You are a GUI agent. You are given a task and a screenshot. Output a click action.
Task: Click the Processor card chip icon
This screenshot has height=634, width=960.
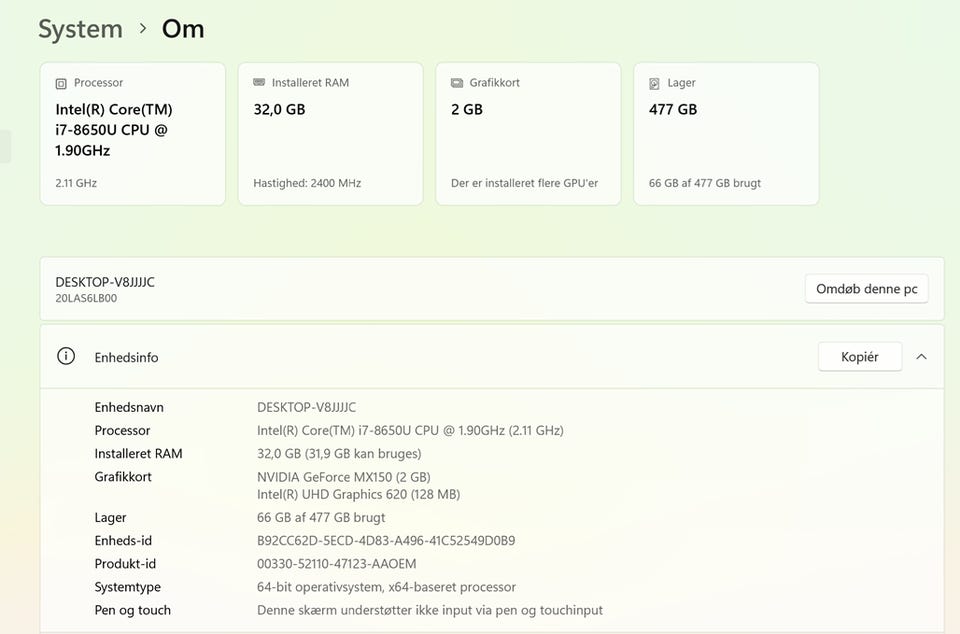pyautogui.click(x=61, y=83)
